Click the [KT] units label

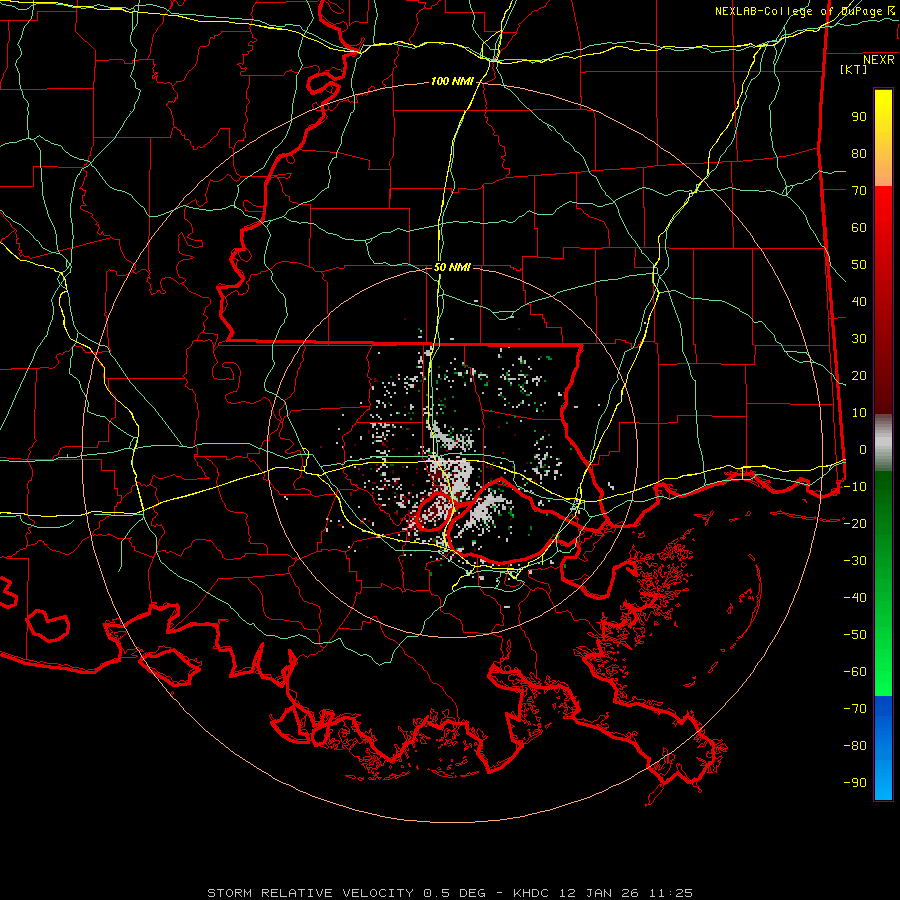click(x=853, y=69)
